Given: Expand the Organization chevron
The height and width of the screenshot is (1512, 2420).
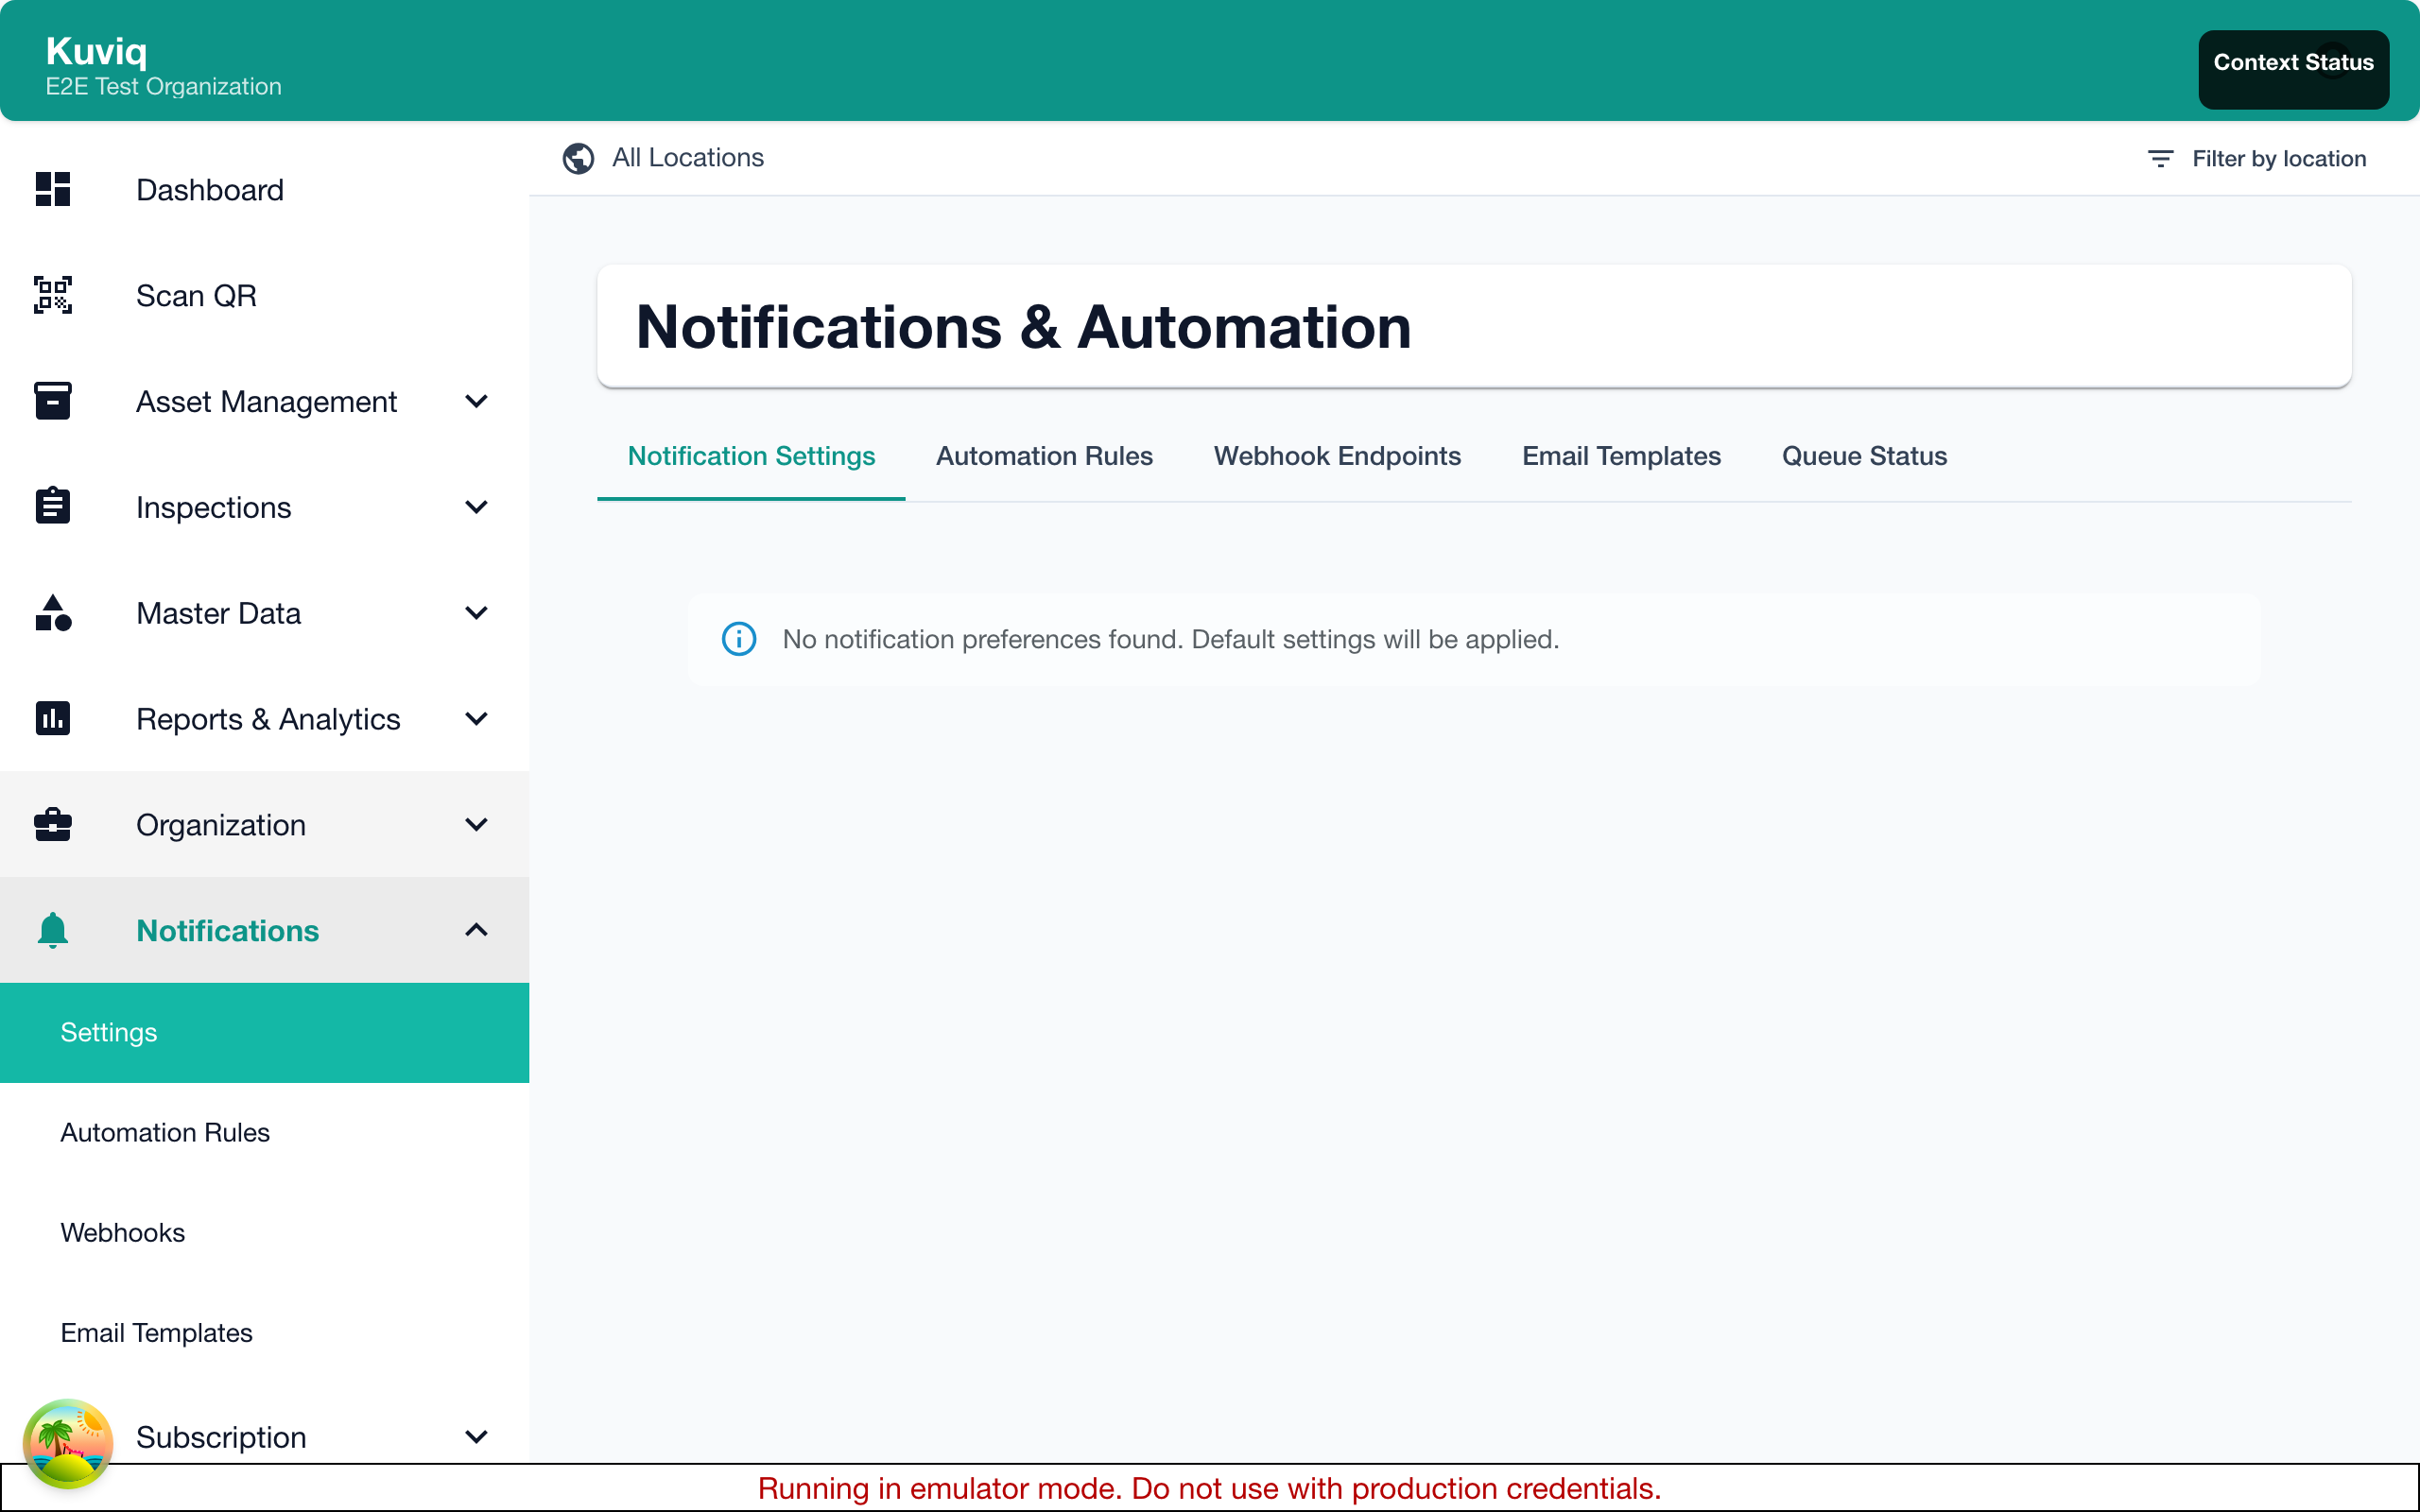Looking at the screenshot, I should [477, 825].
